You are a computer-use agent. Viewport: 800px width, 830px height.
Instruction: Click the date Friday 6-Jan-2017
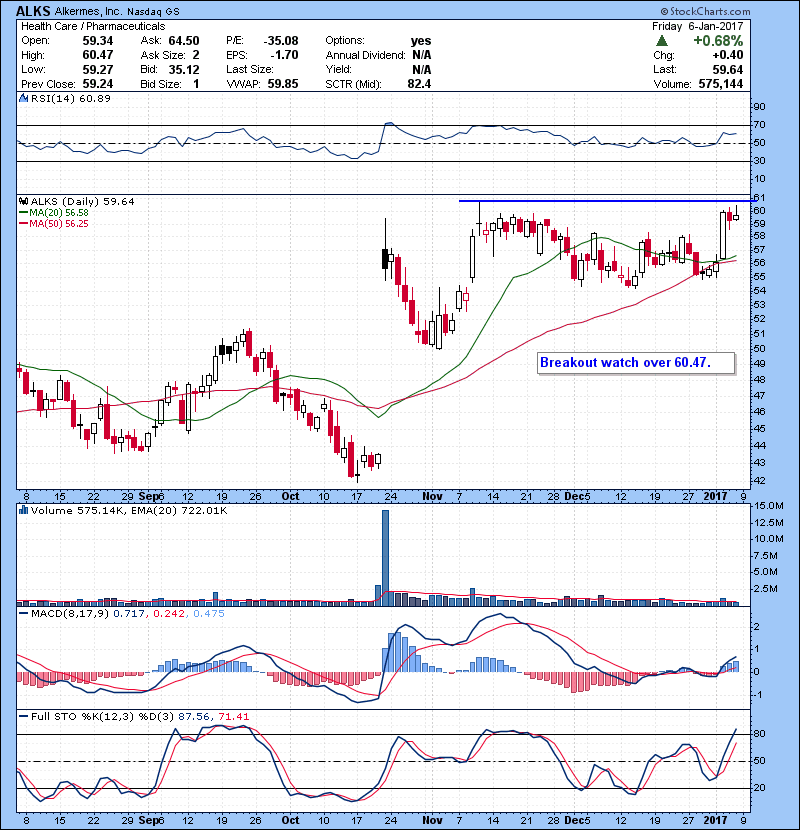point(697,26)
